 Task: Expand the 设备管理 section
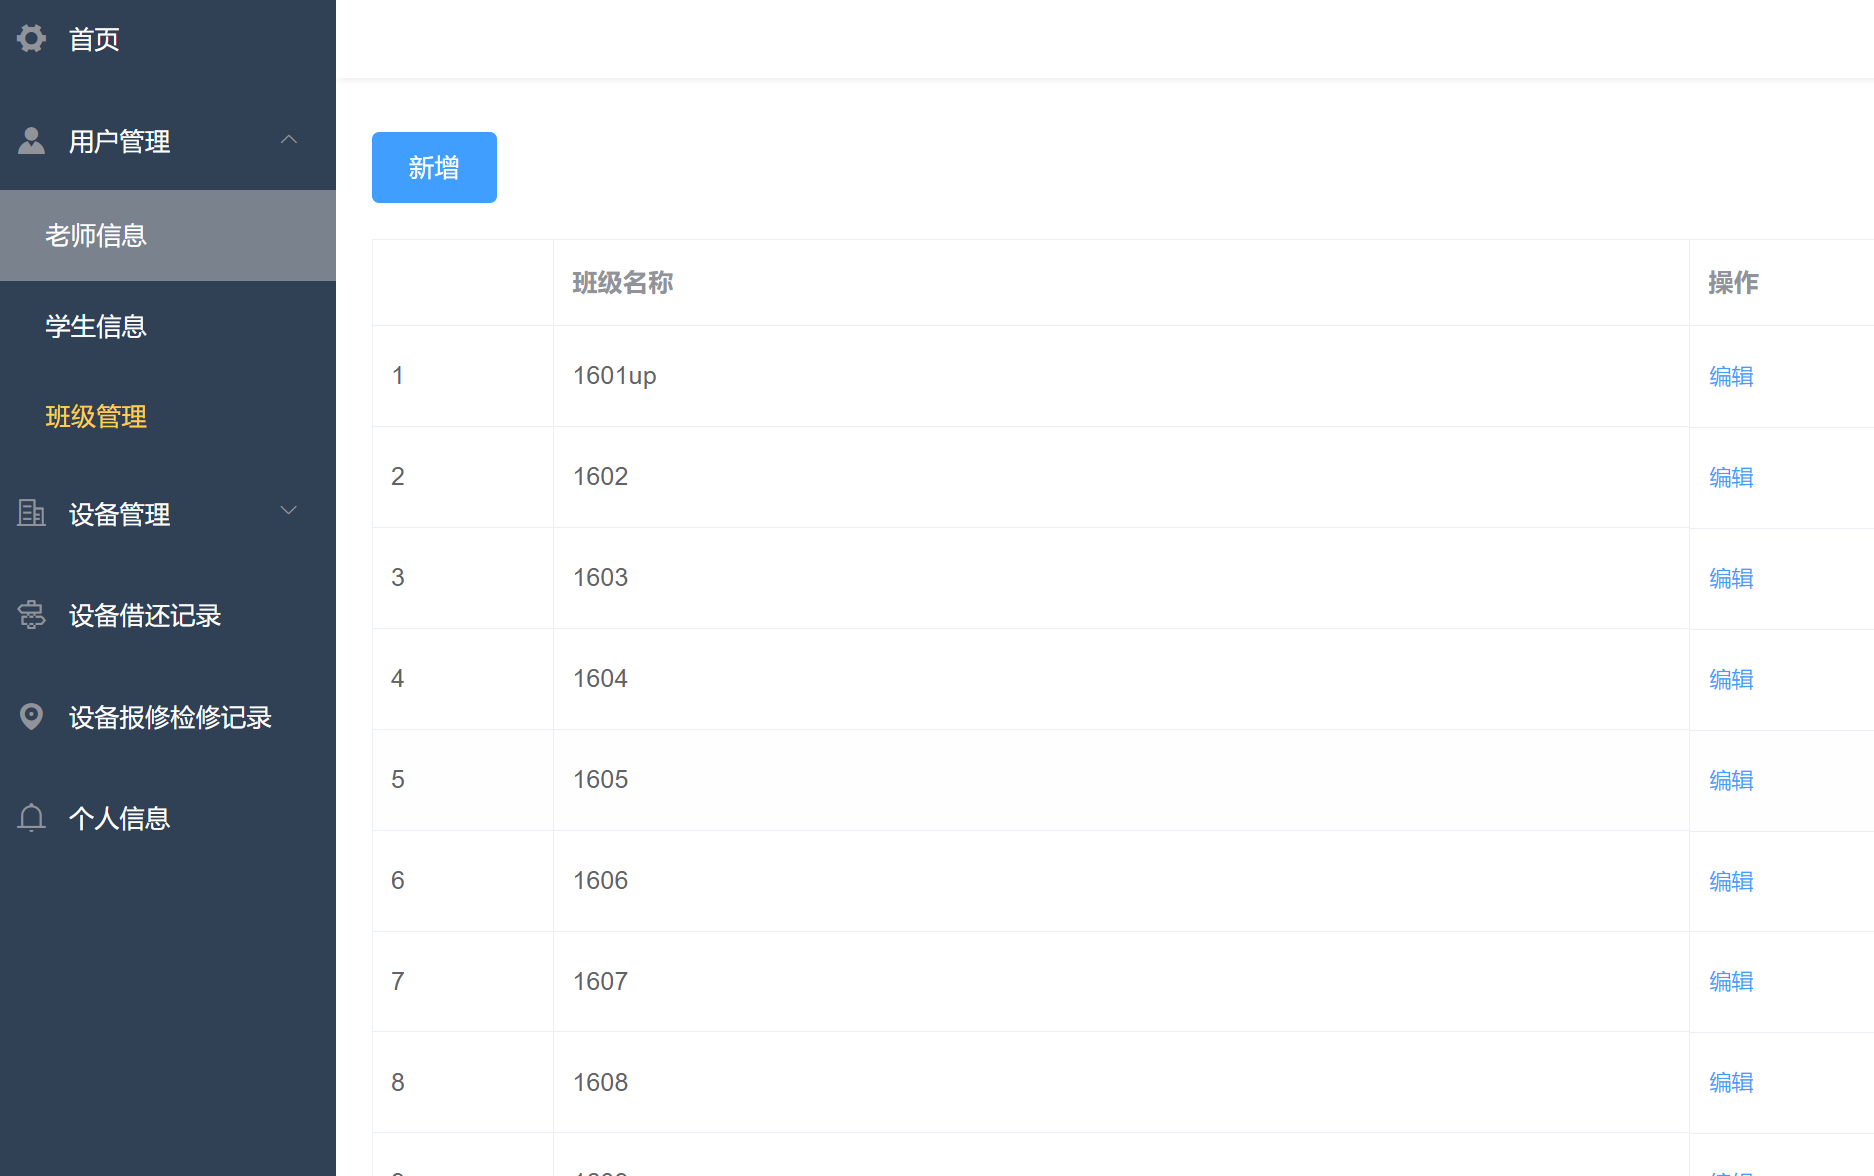(x=289, y=511)
